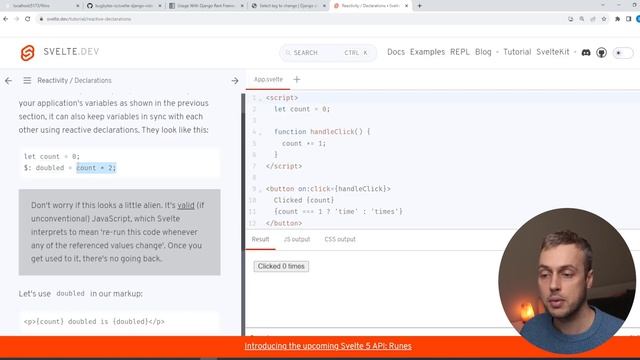Go to next tutorial chapter arrow
640x360 pixels.
tap(235, 81)
